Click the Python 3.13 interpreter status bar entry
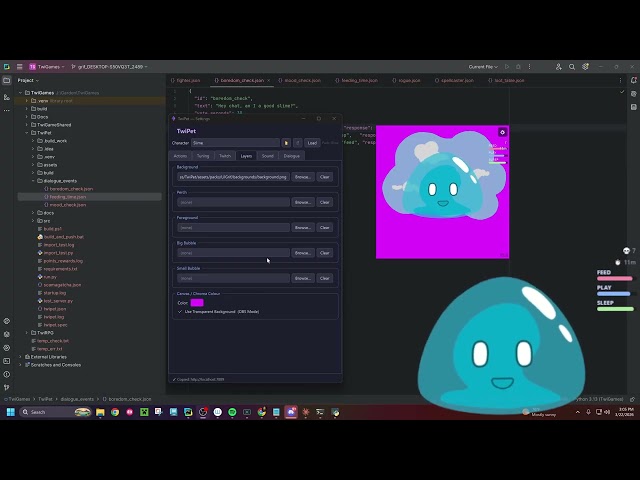The height and width of the screenshot is (480, 640). point(599,399)
